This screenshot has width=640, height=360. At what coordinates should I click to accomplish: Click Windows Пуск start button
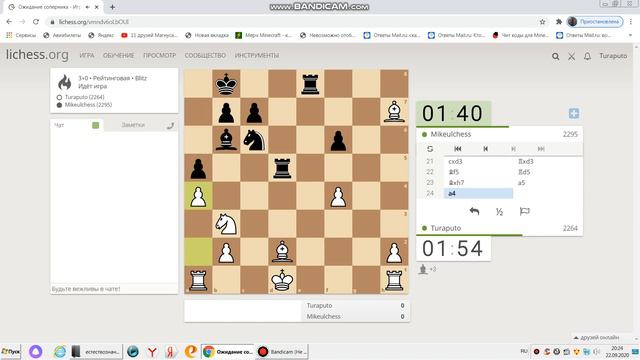[x=11, y=351]
